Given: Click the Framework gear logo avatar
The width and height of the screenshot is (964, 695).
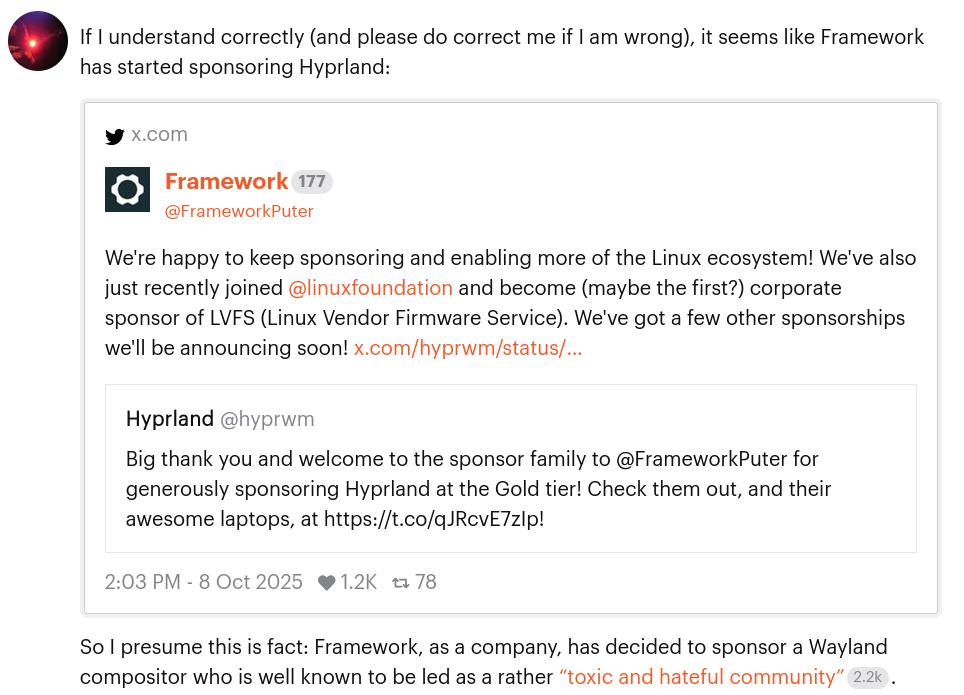Looking at the screenshot, I should tap(127, 189).
